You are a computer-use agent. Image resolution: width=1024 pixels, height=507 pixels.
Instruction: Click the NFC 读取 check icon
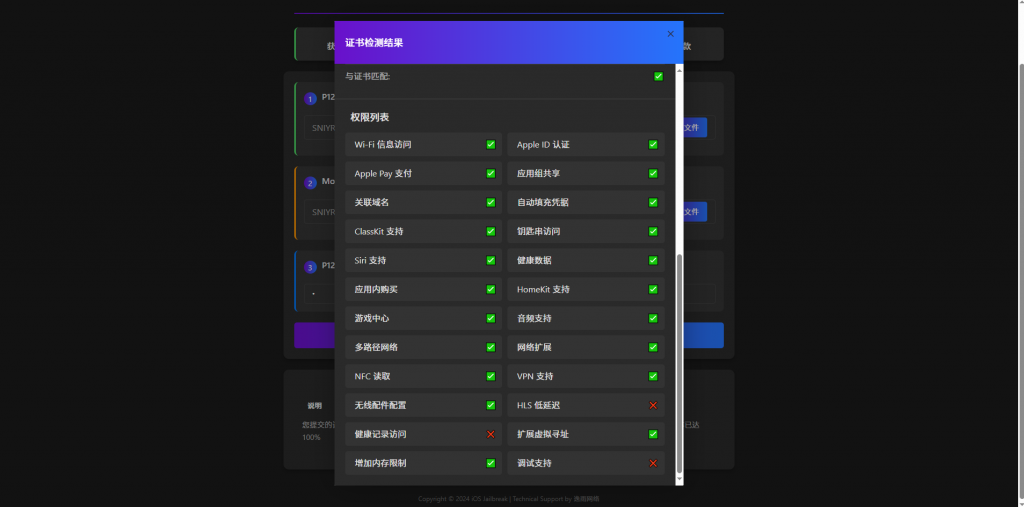[490, 376]
